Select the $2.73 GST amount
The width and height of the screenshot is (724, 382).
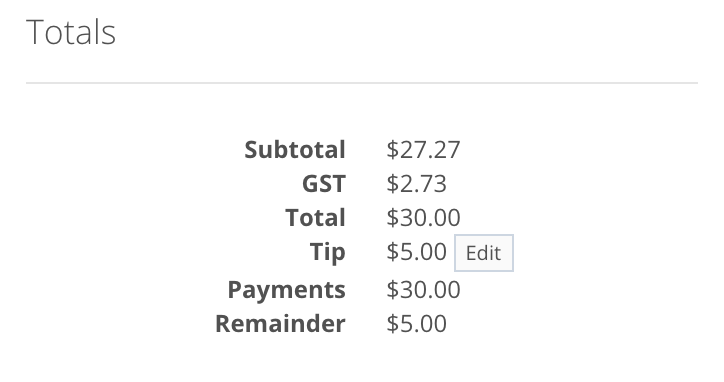tap(416, 183)
